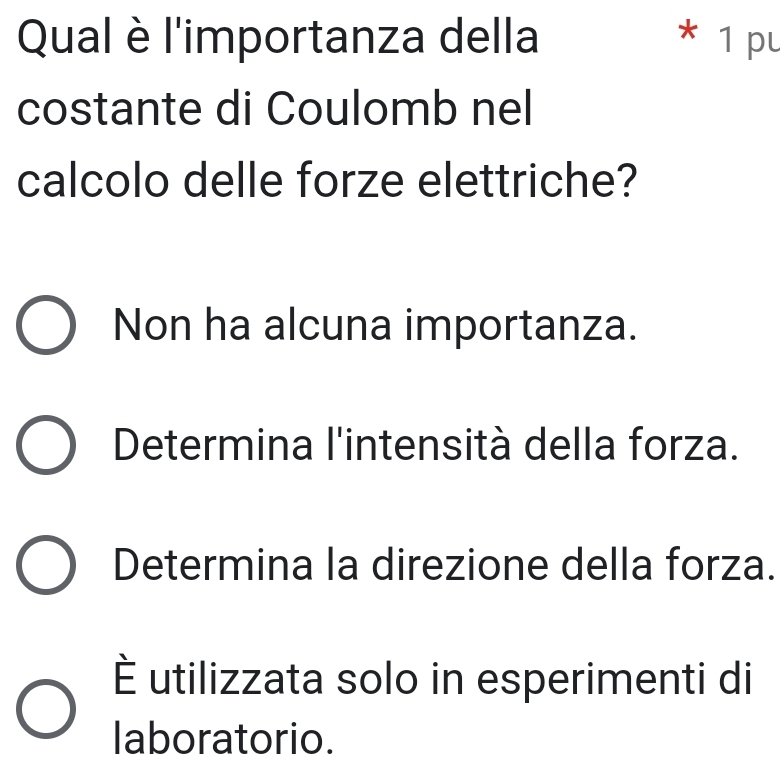Click the question line 'calcolo delle forze elettriche?'
The width and height of the screenshot is (780, 761).
tap(327, 181)
